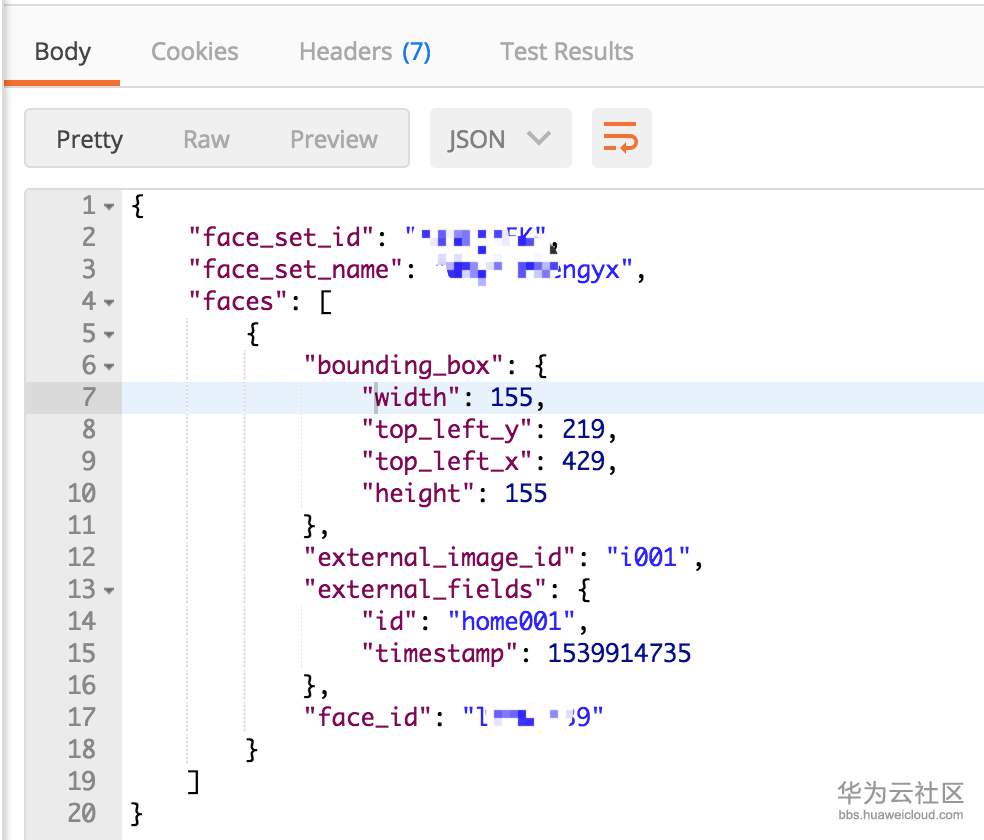View the Test Results tab
The width and height of the screenshot is (984, 840).
click(x=567, y=52)
